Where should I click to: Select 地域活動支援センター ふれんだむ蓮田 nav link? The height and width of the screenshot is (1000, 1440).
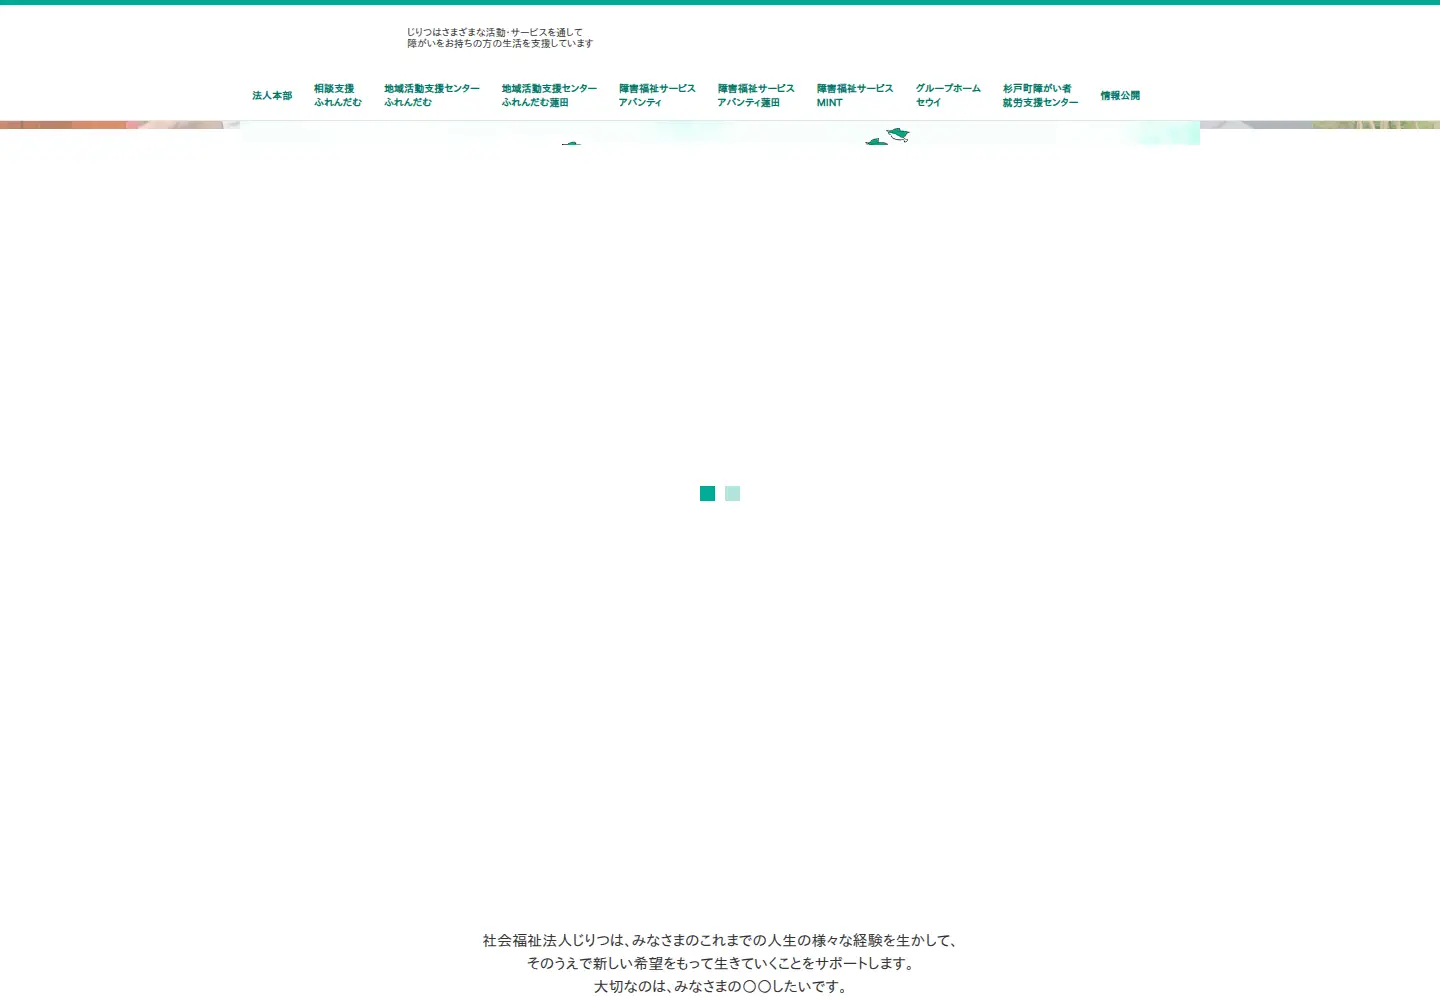[x=549, y=96]
